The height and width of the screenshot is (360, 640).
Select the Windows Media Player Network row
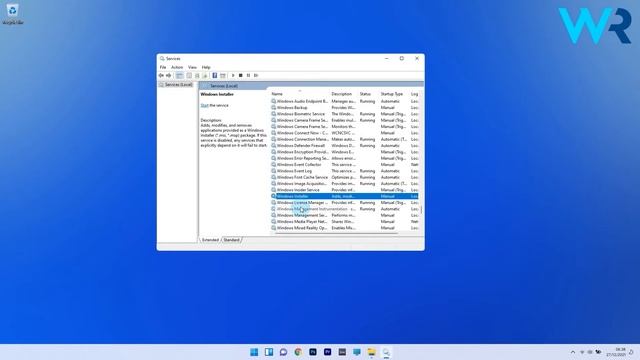tap(344, 222)
